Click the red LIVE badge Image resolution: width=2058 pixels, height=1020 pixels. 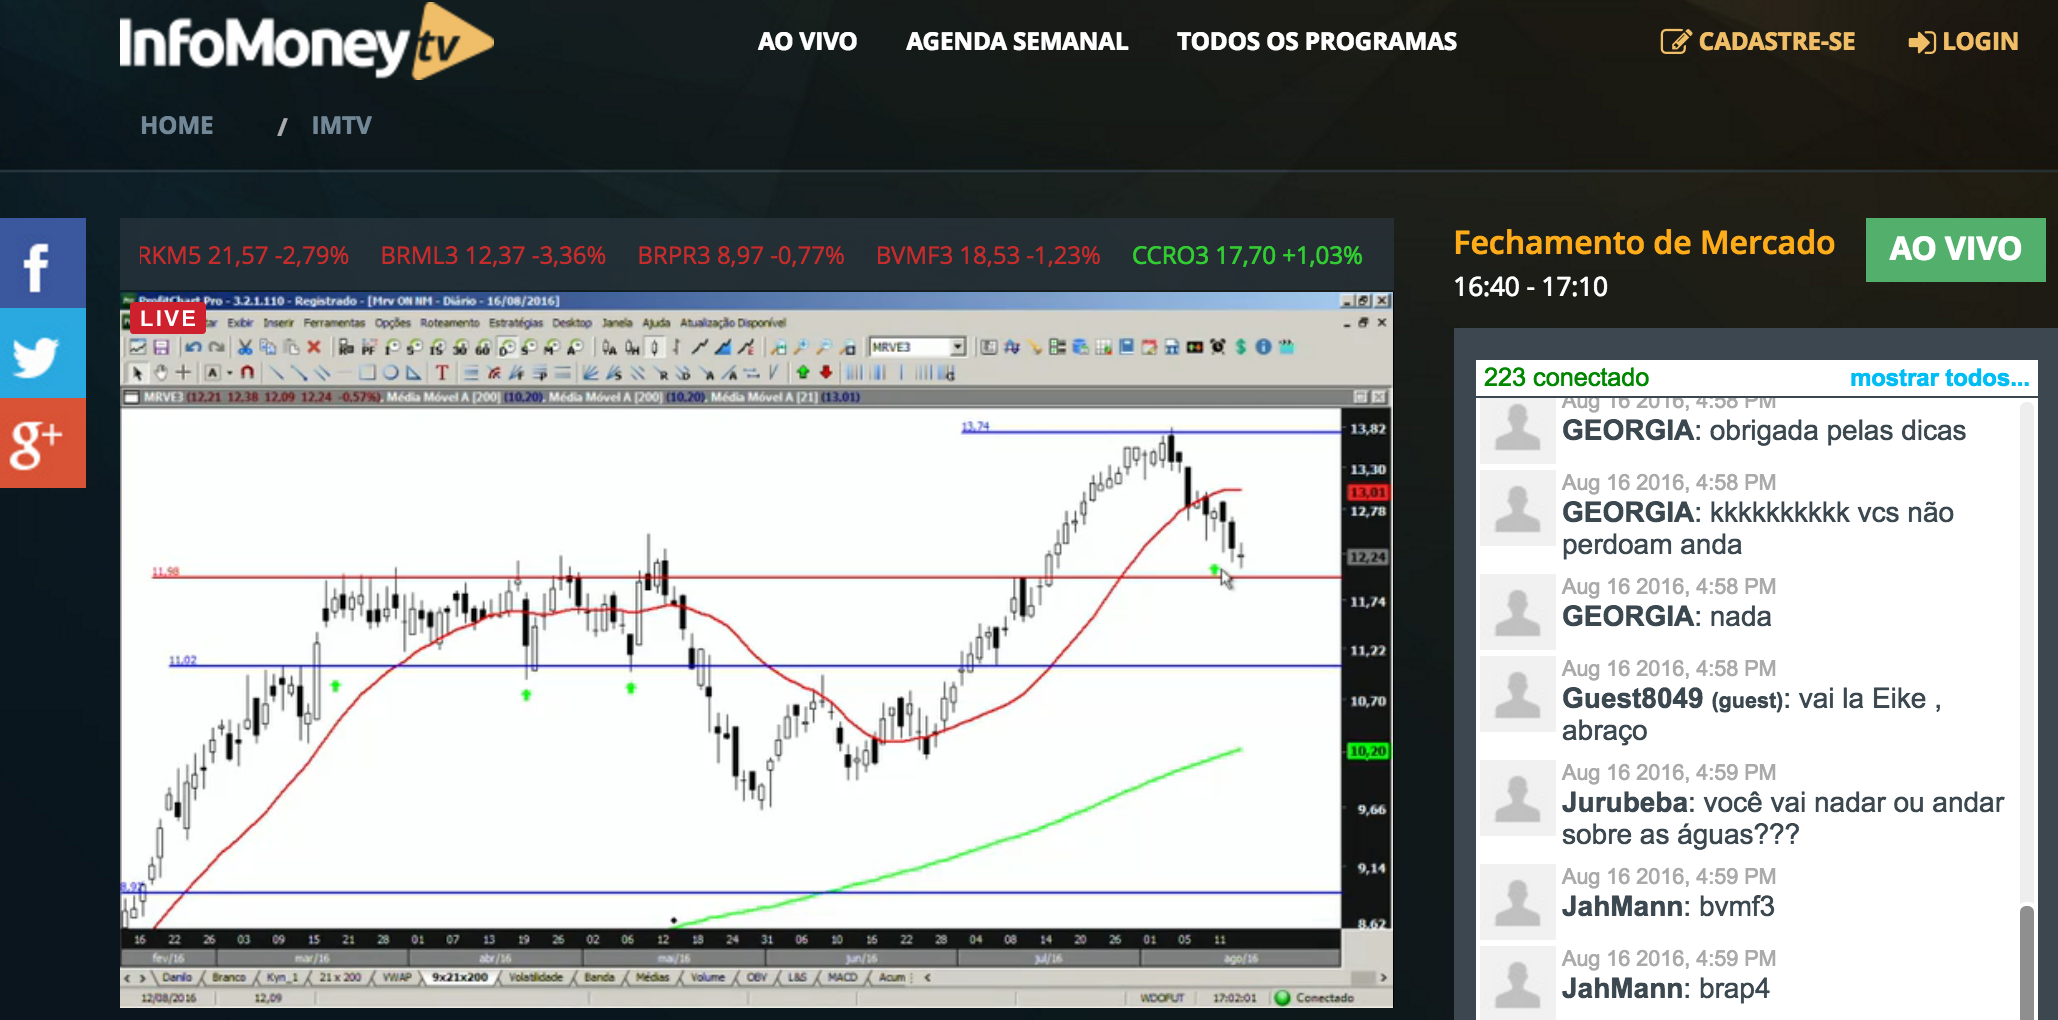coord(168,318)
